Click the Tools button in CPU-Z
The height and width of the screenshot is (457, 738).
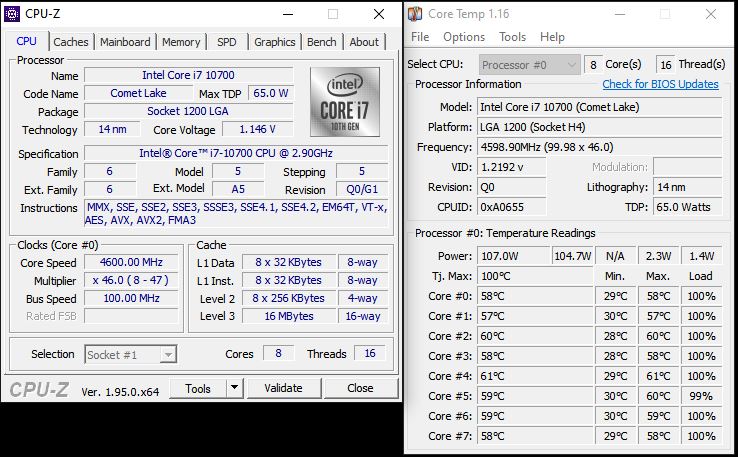click(x=198, y=388)
